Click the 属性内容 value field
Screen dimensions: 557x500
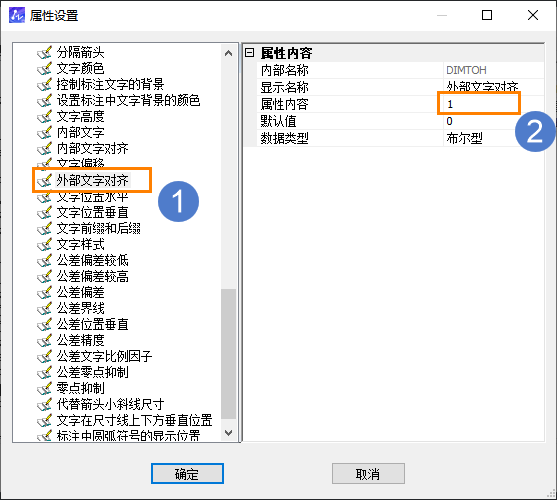click(493, 104)
